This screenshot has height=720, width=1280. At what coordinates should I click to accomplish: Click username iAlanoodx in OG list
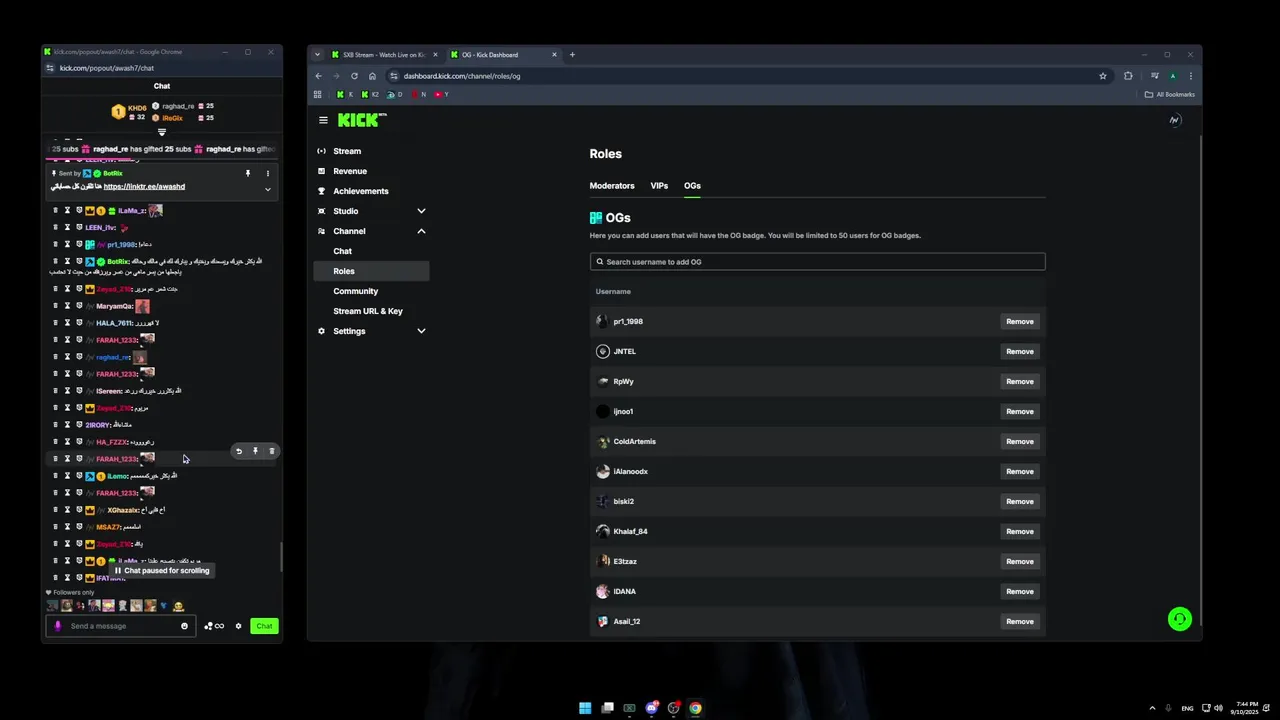631,471
